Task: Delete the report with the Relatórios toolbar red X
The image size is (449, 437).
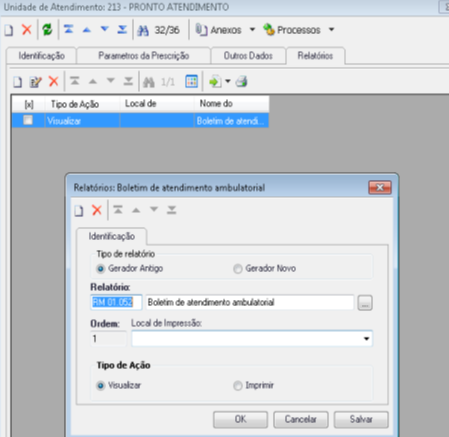Action: tap(54, 81)
